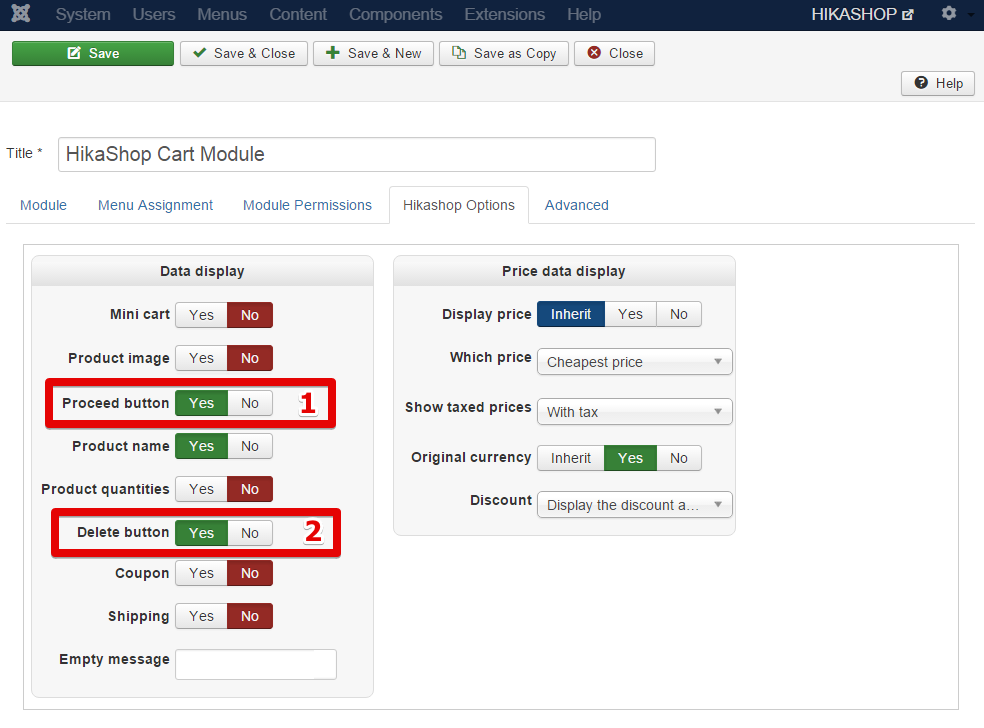Set Shipping to No
984x728 pixels.
[x=250, y=616]
